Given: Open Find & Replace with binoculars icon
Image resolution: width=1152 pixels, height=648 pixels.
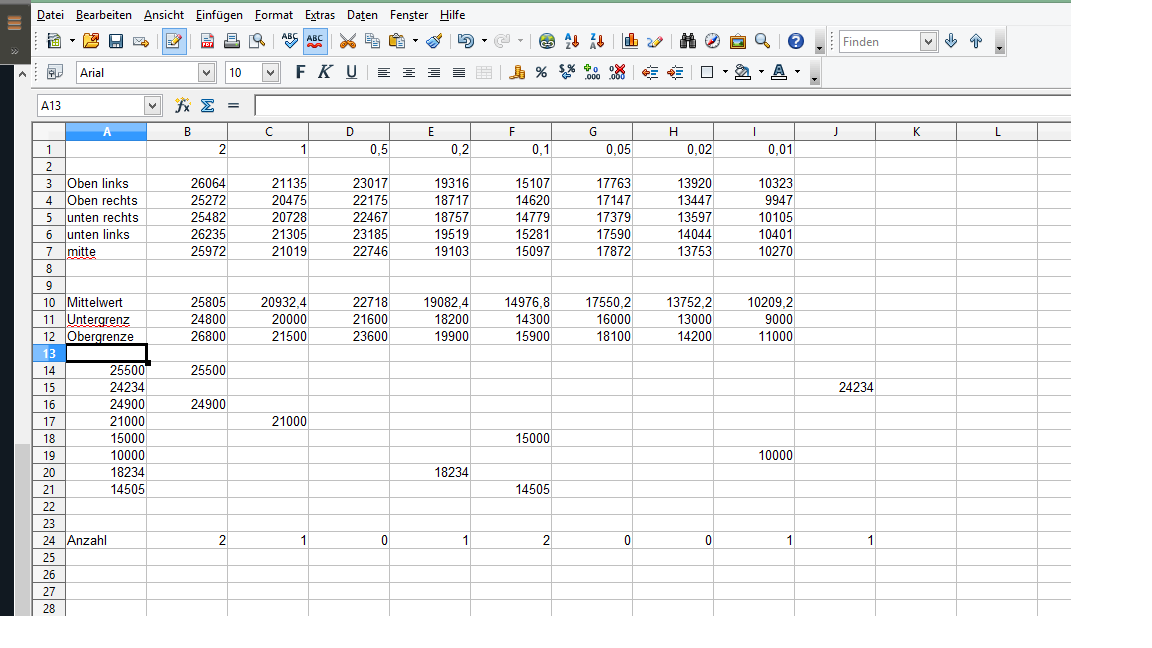Looking at the screenshot, I should click(x=688, y=41).
